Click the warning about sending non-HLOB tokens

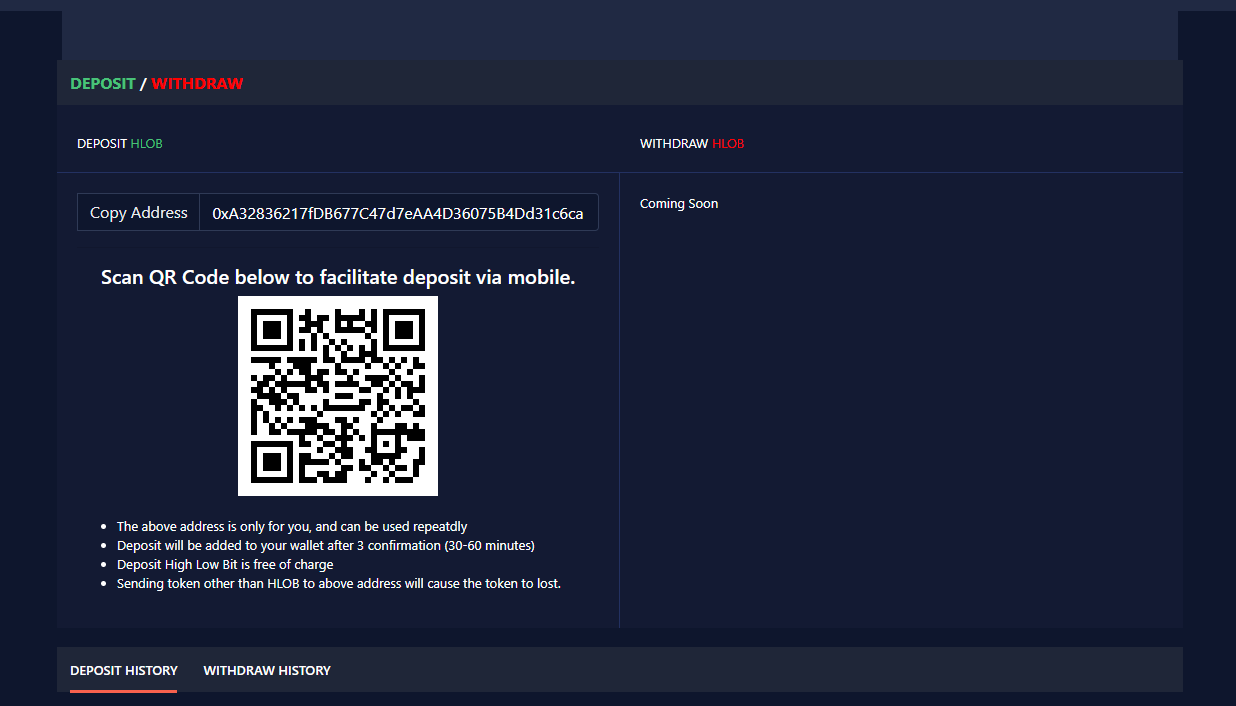[x=339, y=583]
